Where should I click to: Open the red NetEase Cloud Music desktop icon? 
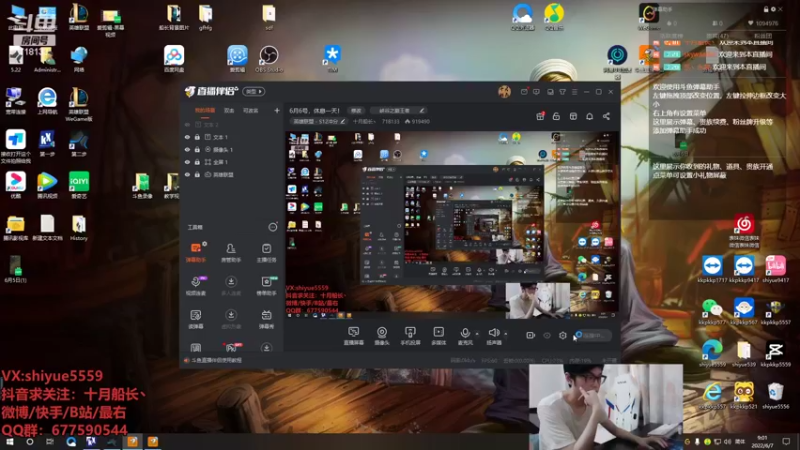click(x=744, y=232)
